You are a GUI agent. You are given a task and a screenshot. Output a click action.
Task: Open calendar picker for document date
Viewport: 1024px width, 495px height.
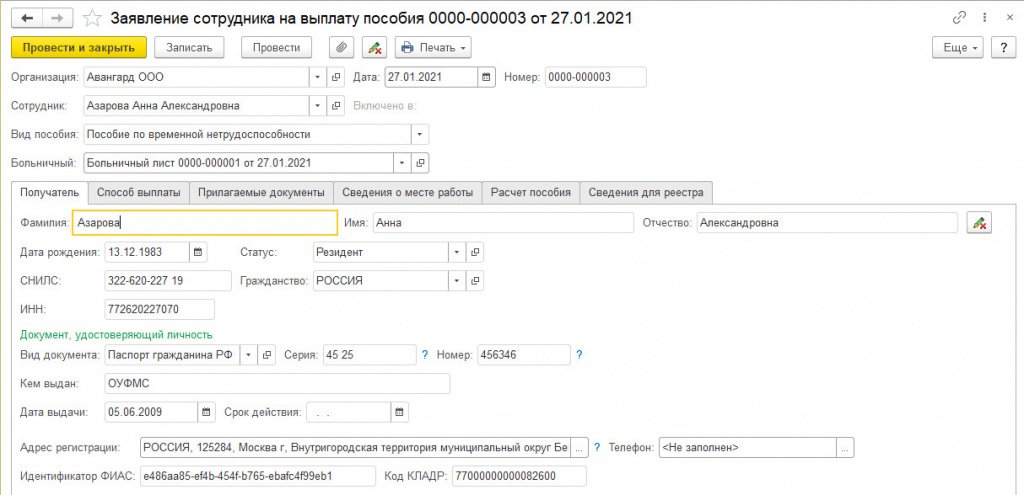click(x=486, y=78)
